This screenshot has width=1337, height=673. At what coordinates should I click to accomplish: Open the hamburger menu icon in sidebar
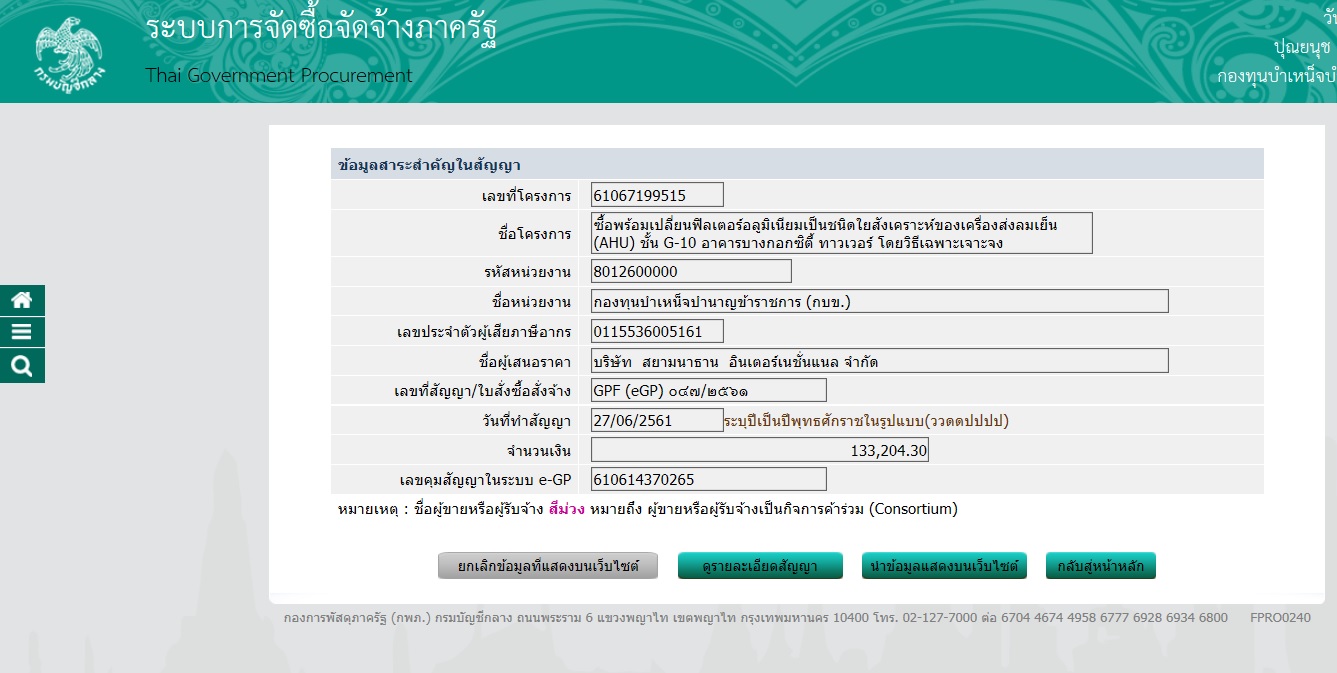(x=22, y=333)
